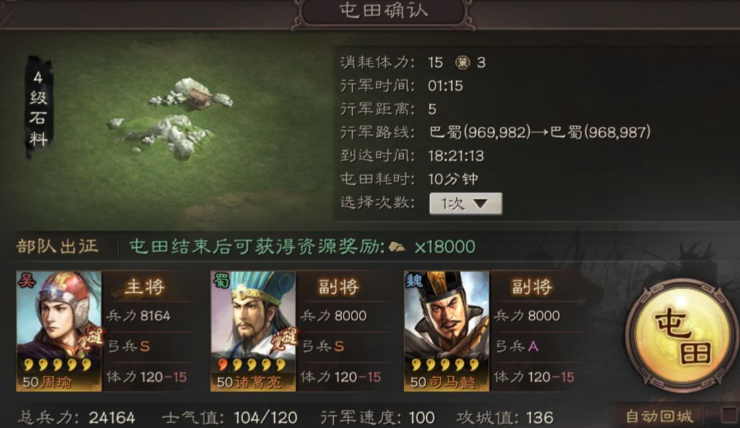Select the 周瑜 general portrait

(59, 331)
